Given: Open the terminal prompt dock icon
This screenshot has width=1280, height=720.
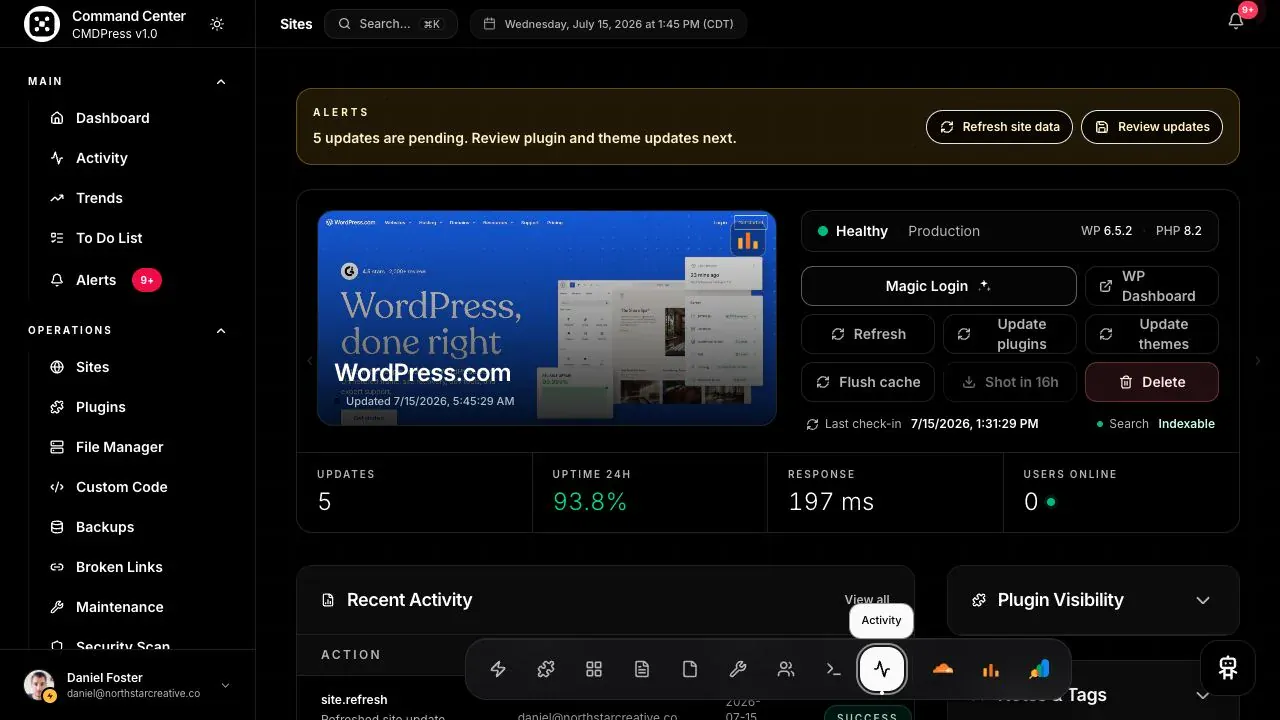Looking at the screenshot, I should pyautogui.click(x=834, y=670).
